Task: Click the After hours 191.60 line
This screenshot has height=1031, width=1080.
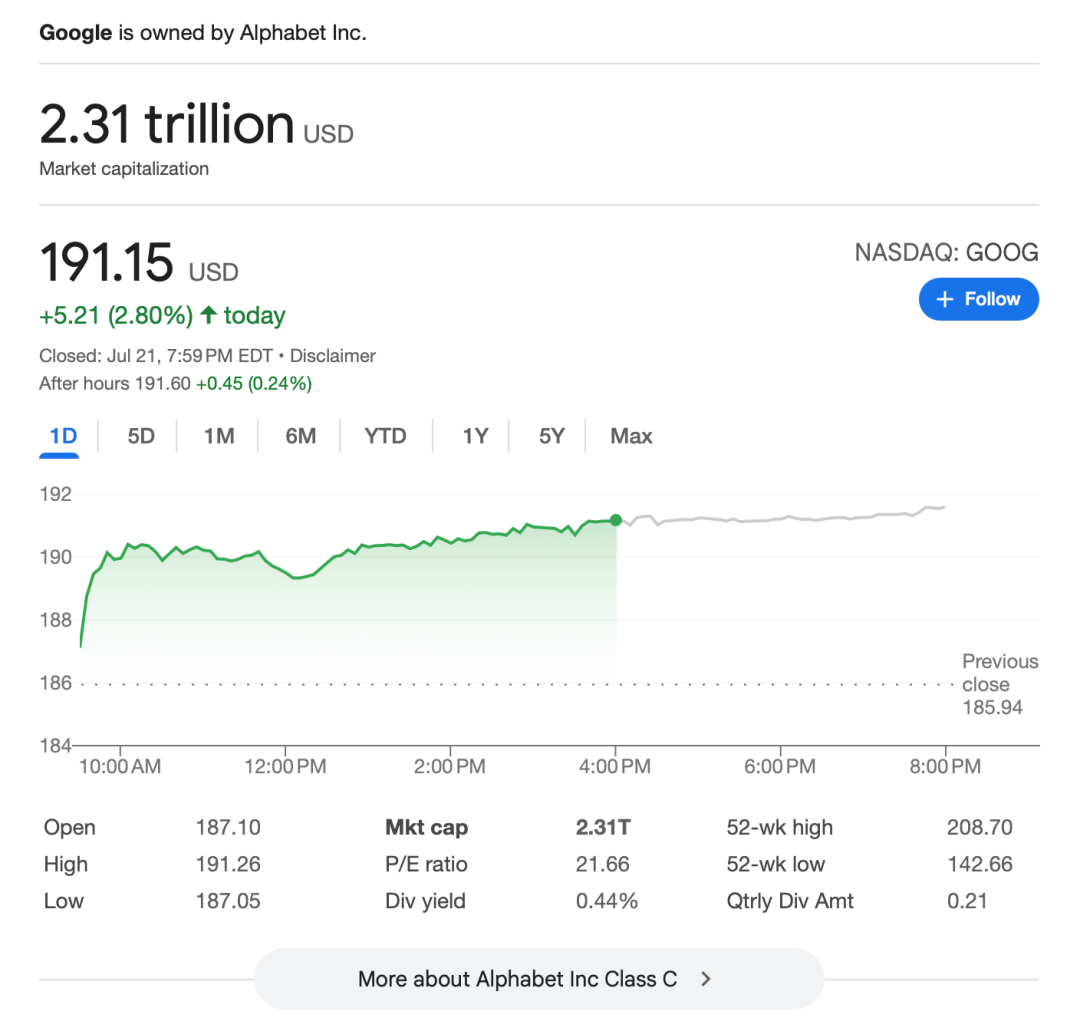Action: [176, 384]
